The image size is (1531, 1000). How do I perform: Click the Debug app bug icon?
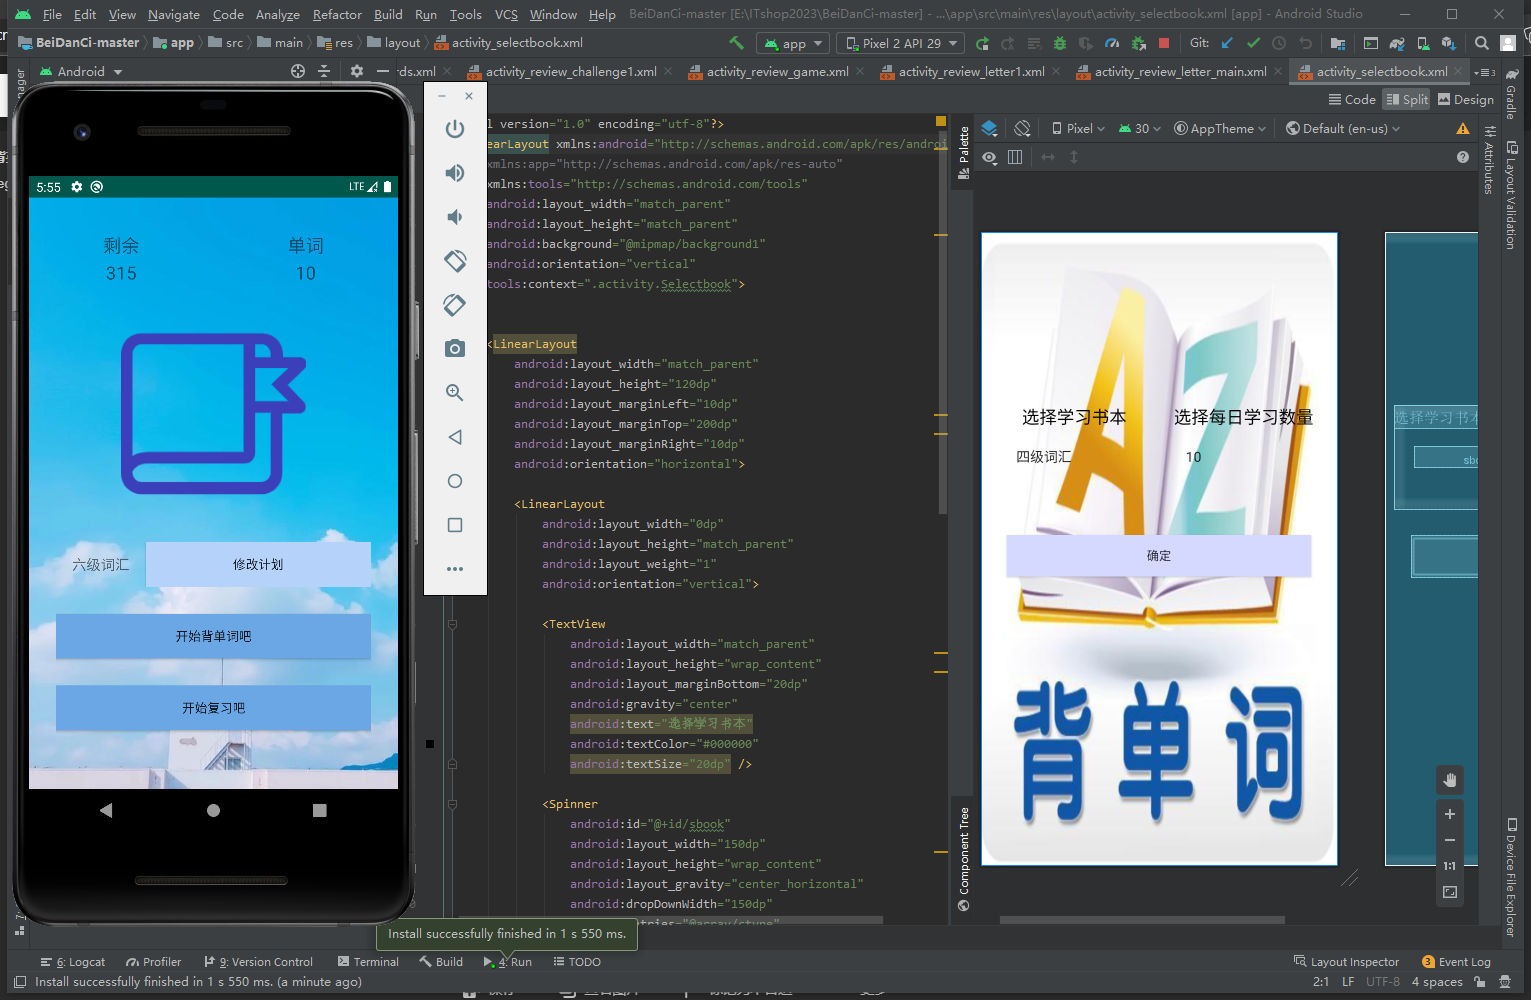[x=1060, y=43]
